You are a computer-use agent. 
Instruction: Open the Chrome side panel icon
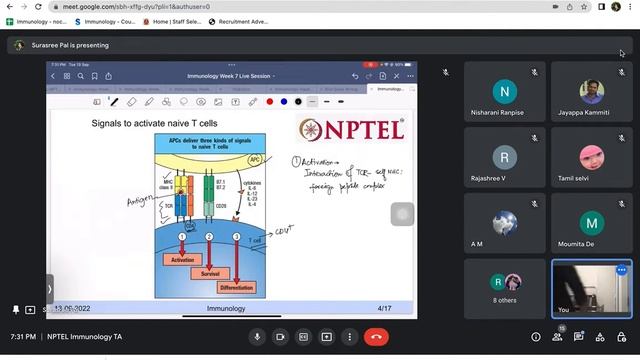602,7
